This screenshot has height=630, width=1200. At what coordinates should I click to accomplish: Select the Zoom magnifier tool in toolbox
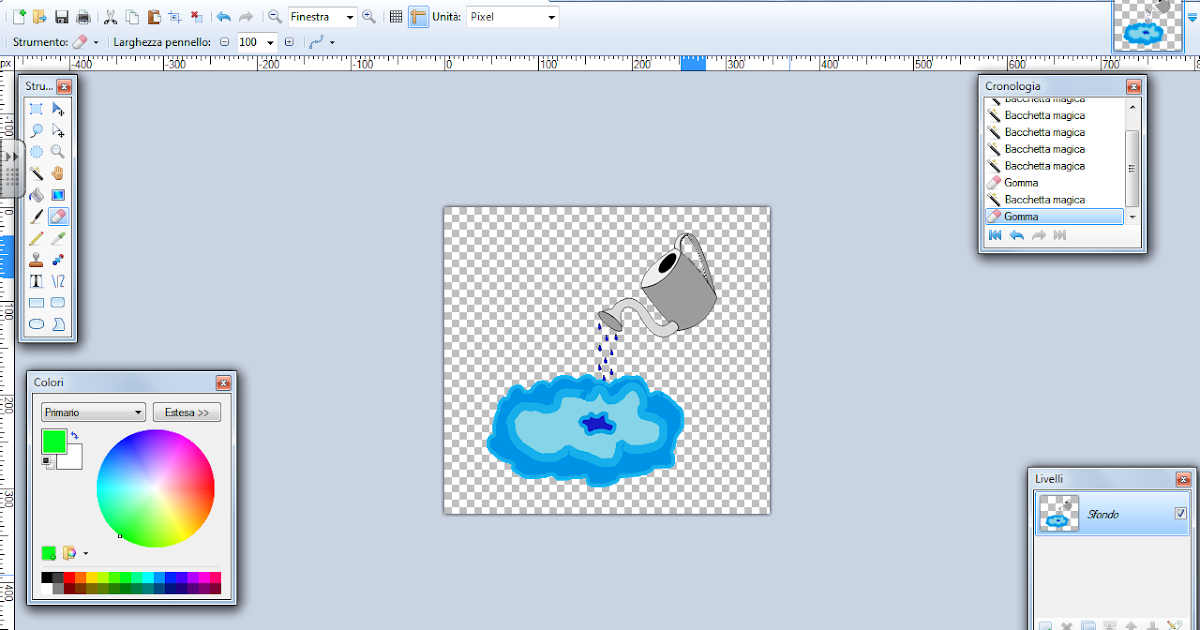click(x=58, y=152)
